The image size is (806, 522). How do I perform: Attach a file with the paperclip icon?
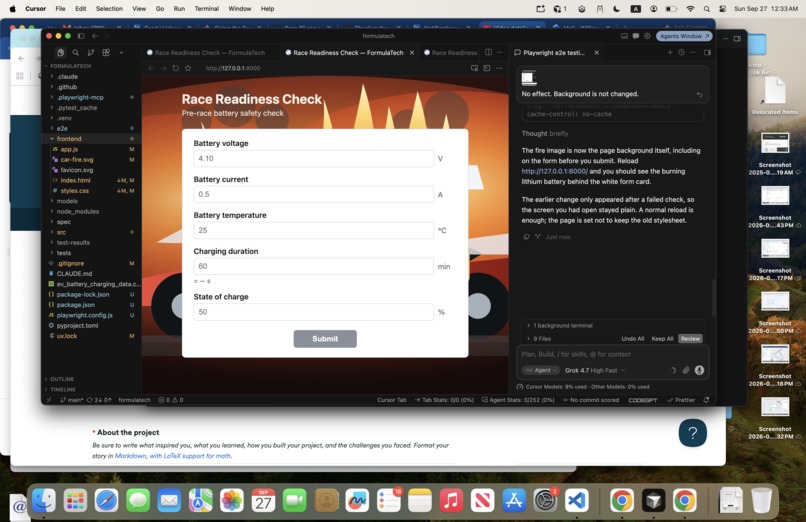click(x=686, y=370)
